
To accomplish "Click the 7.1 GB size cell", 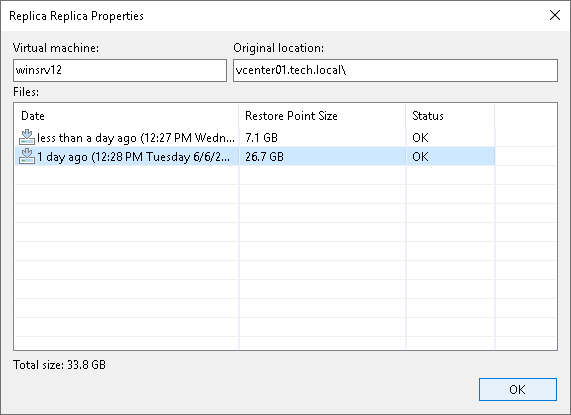I will pyautogui.click(x=261, y=138).
